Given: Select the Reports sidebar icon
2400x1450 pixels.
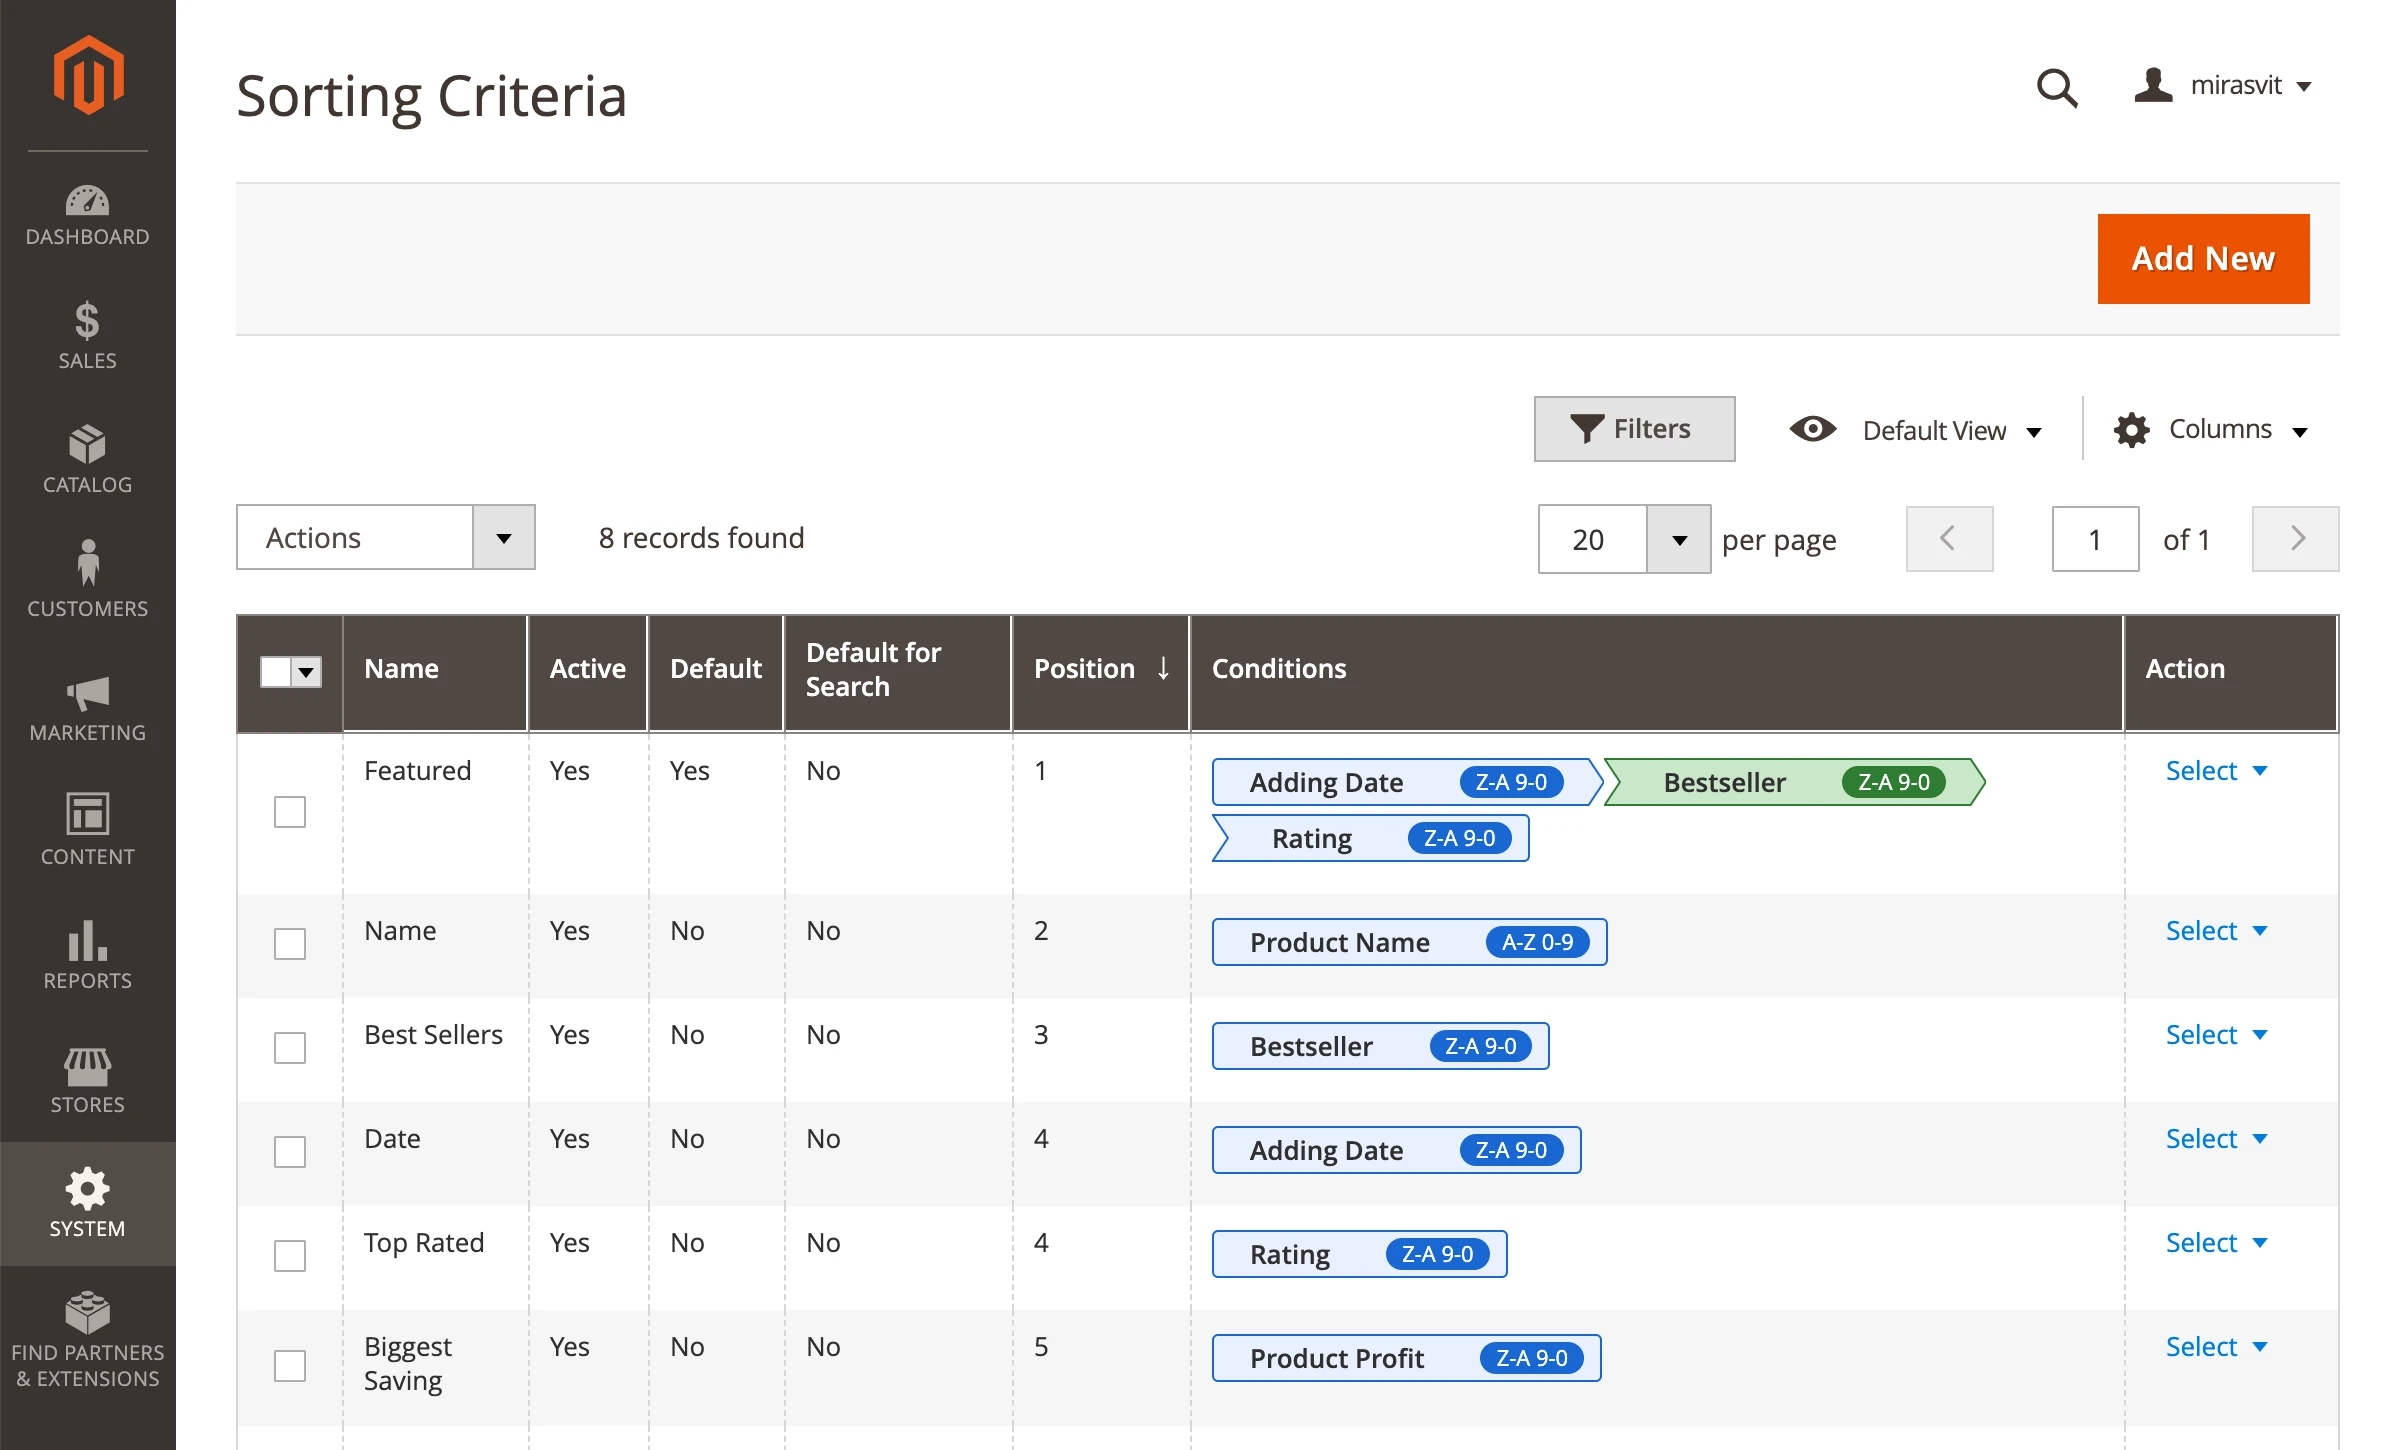Looking at the screenshot, I should [88, 953].
